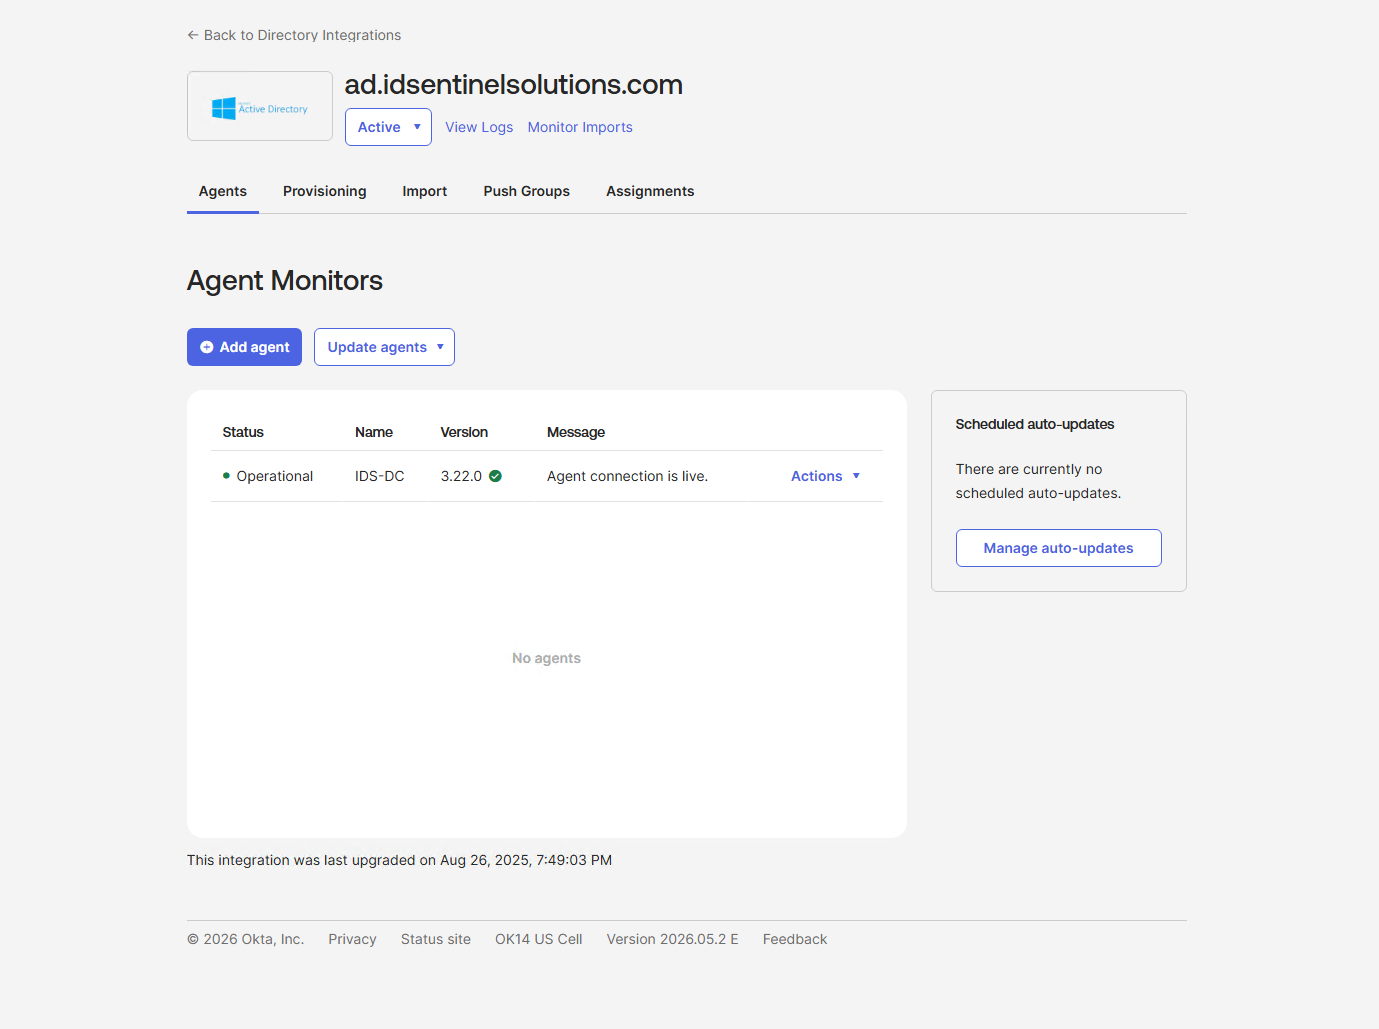Click the Scheduled auto-updates heading
The height and width of the screenshot is (1029, 1379).
point(1035,424)
